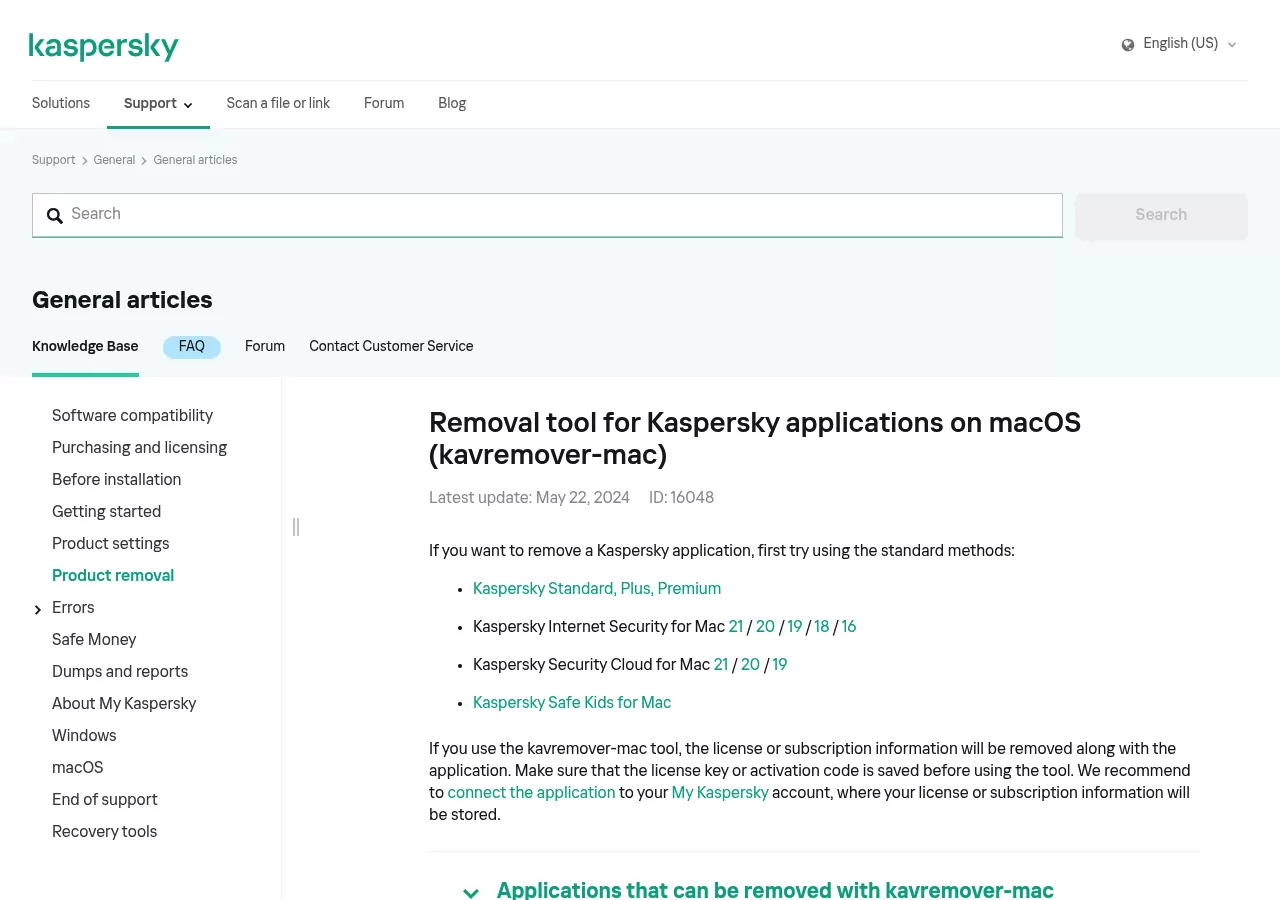Open Software compatibility in sidebar
The image size is (1280, 900).
132,416
